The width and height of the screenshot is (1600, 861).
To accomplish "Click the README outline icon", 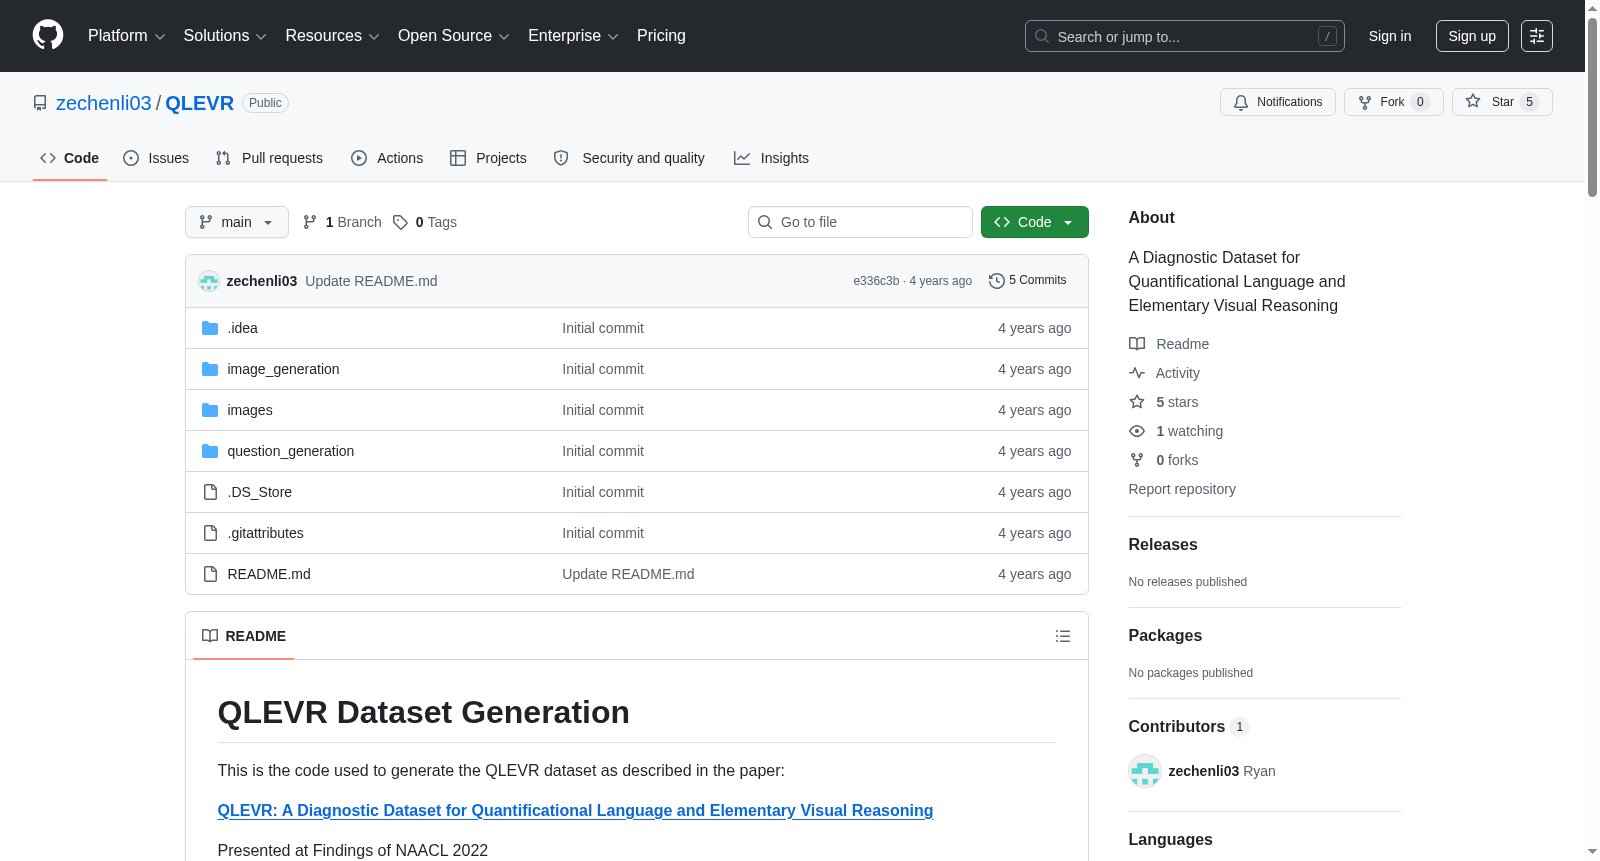I will click(1063, 636).
